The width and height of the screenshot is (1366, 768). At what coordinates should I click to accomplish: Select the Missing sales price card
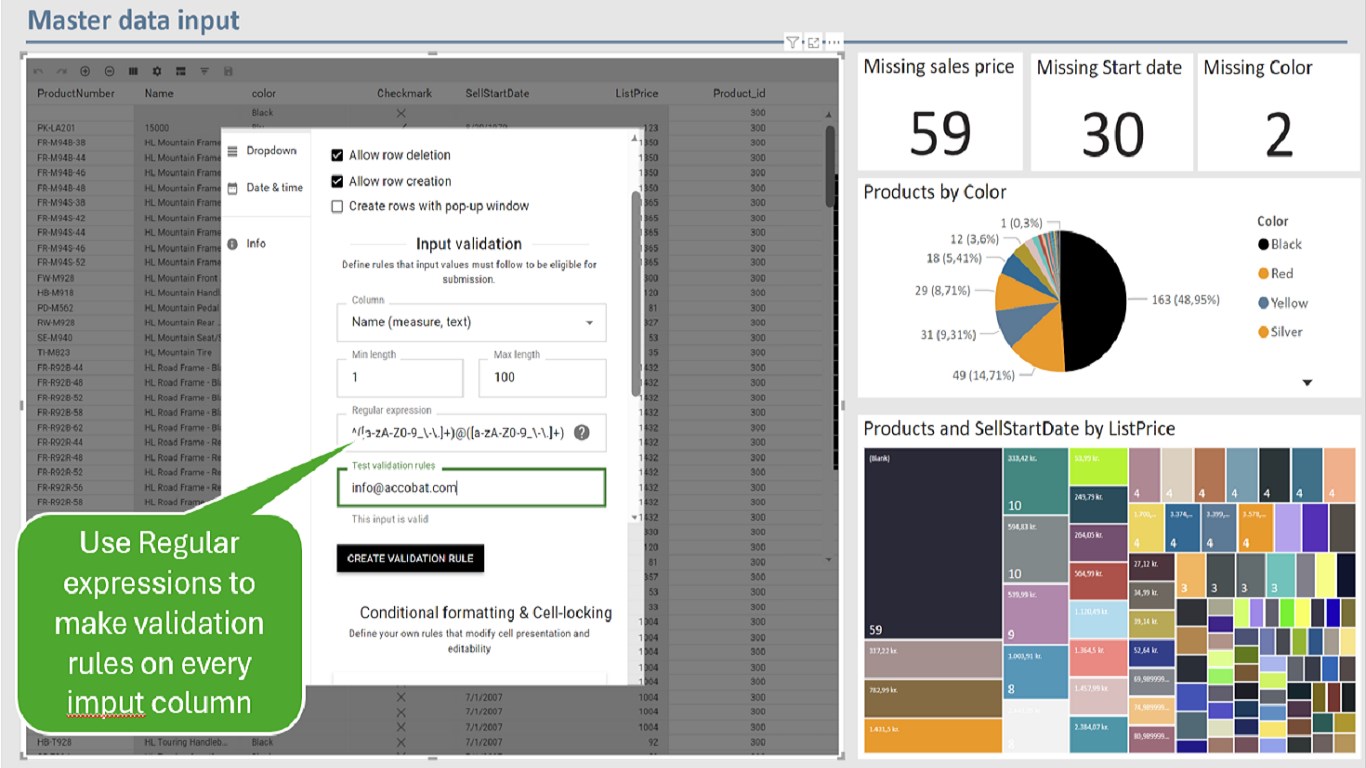[x=940, y=111]
